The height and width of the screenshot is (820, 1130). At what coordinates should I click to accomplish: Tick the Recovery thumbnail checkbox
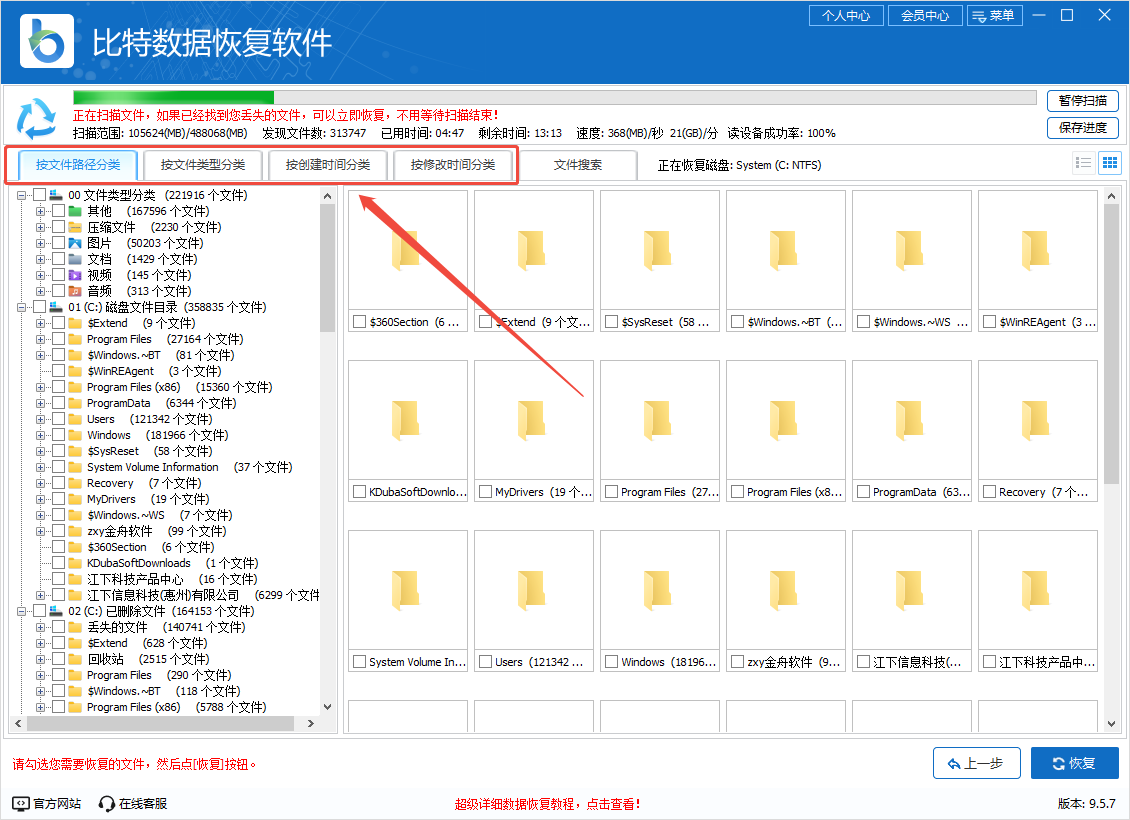tap(989, 492)
